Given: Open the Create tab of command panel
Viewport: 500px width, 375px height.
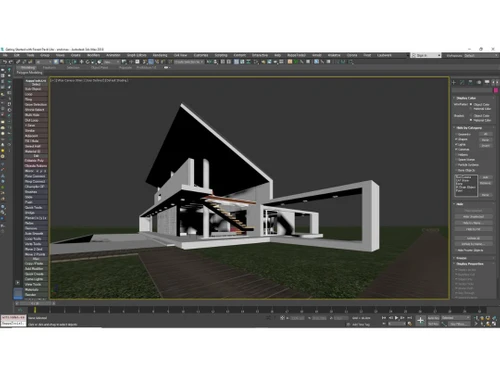Looking at the screenshot, I should [x=454, y=82].
